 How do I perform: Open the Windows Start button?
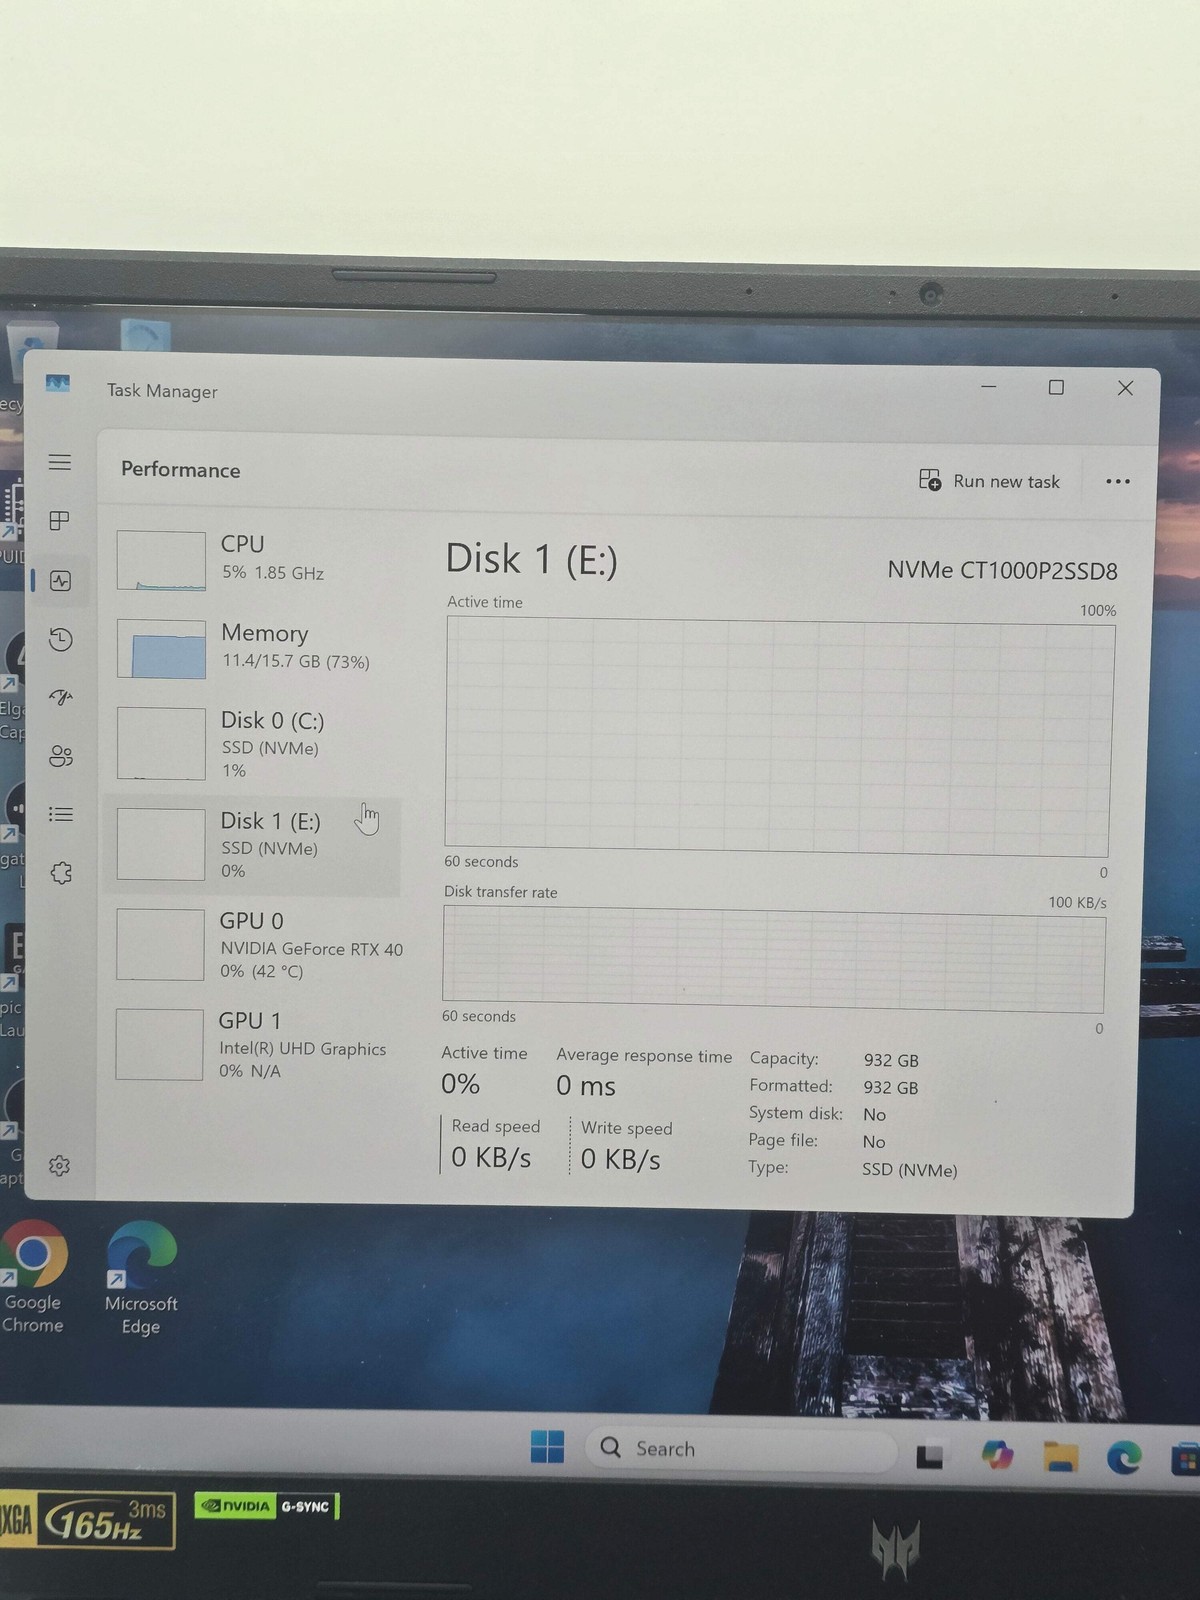pos(547,1447)
